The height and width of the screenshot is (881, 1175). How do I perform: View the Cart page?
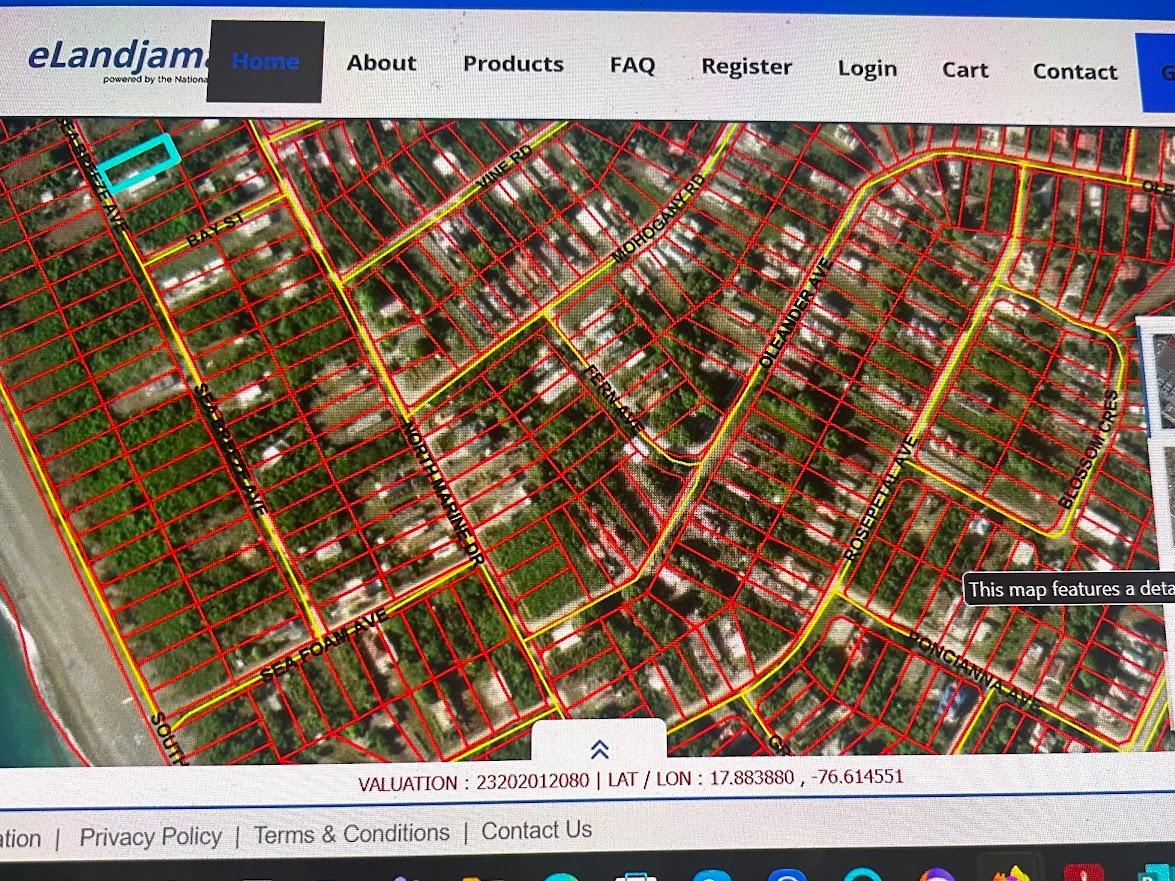965,70
